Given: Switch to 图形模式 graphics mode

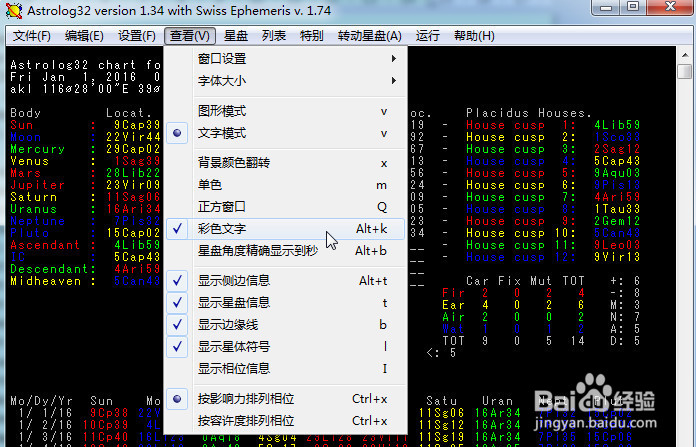Looking at the screenshot, I should [286, 111].
